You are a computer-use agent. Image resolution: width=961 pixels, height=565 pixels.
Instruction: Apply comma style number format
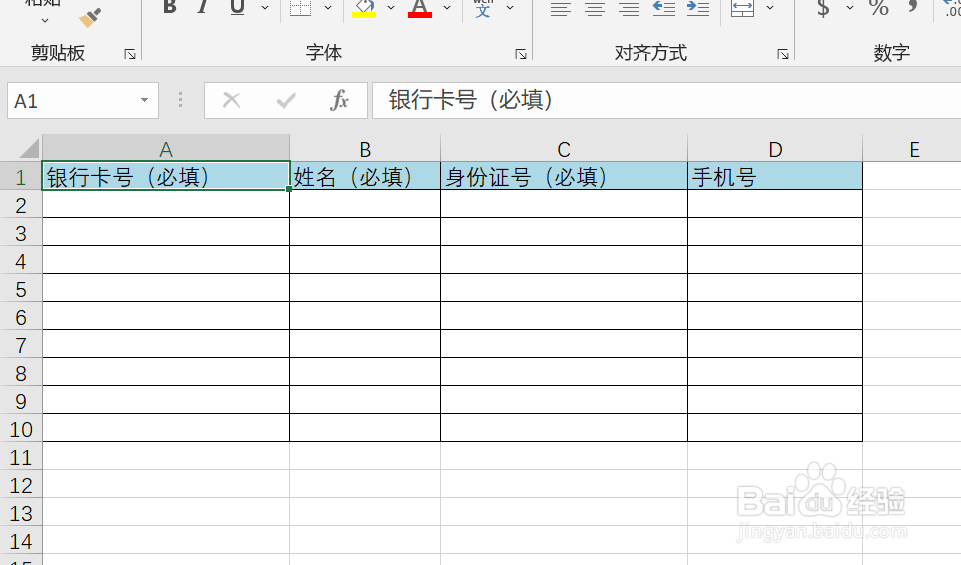point(913,7)
